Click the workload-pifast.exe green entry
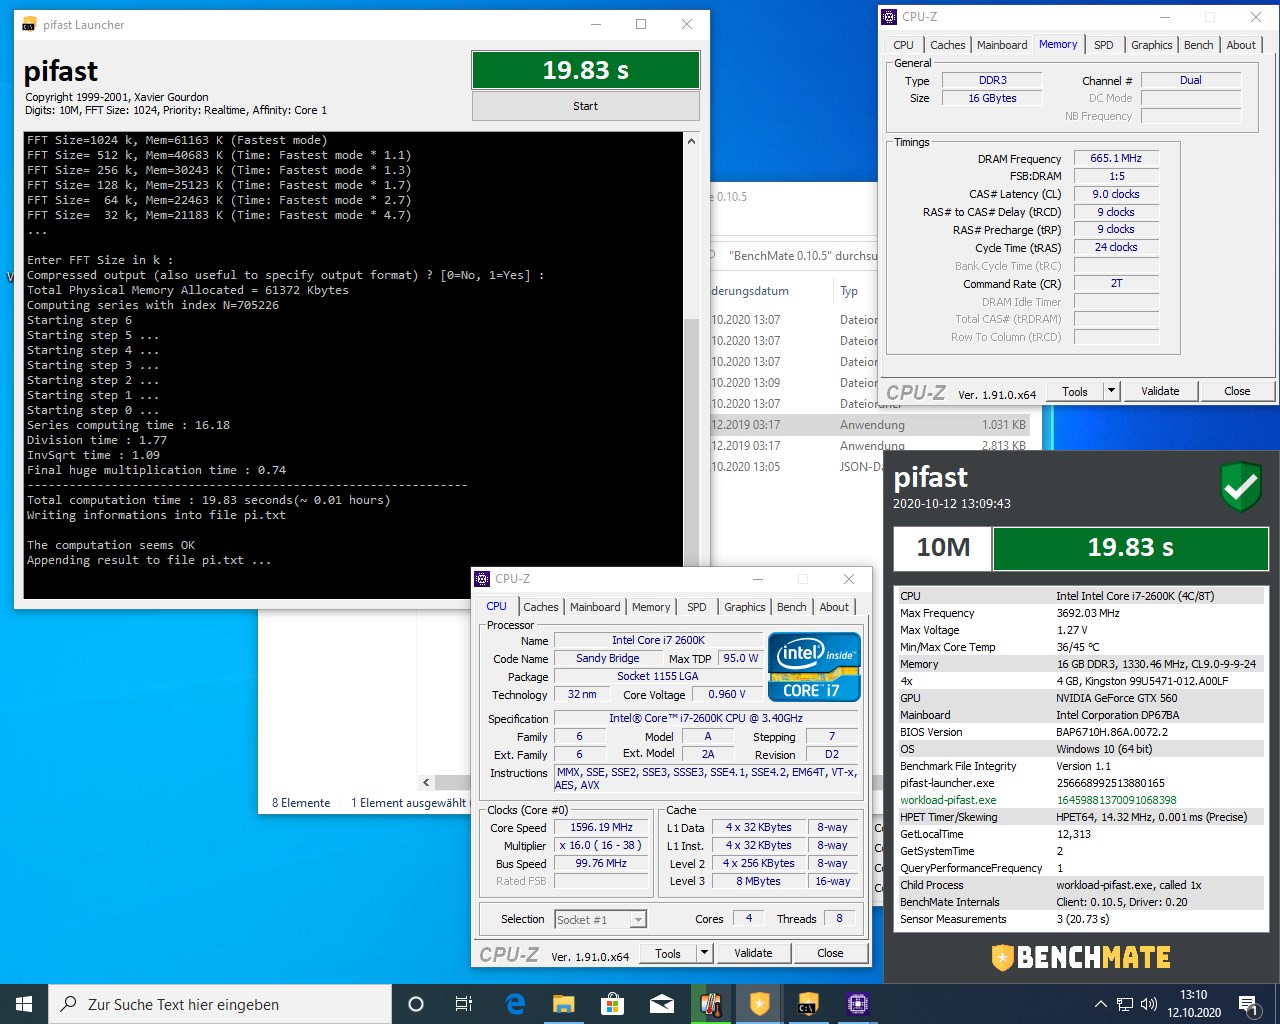 [x=948, y=800]
